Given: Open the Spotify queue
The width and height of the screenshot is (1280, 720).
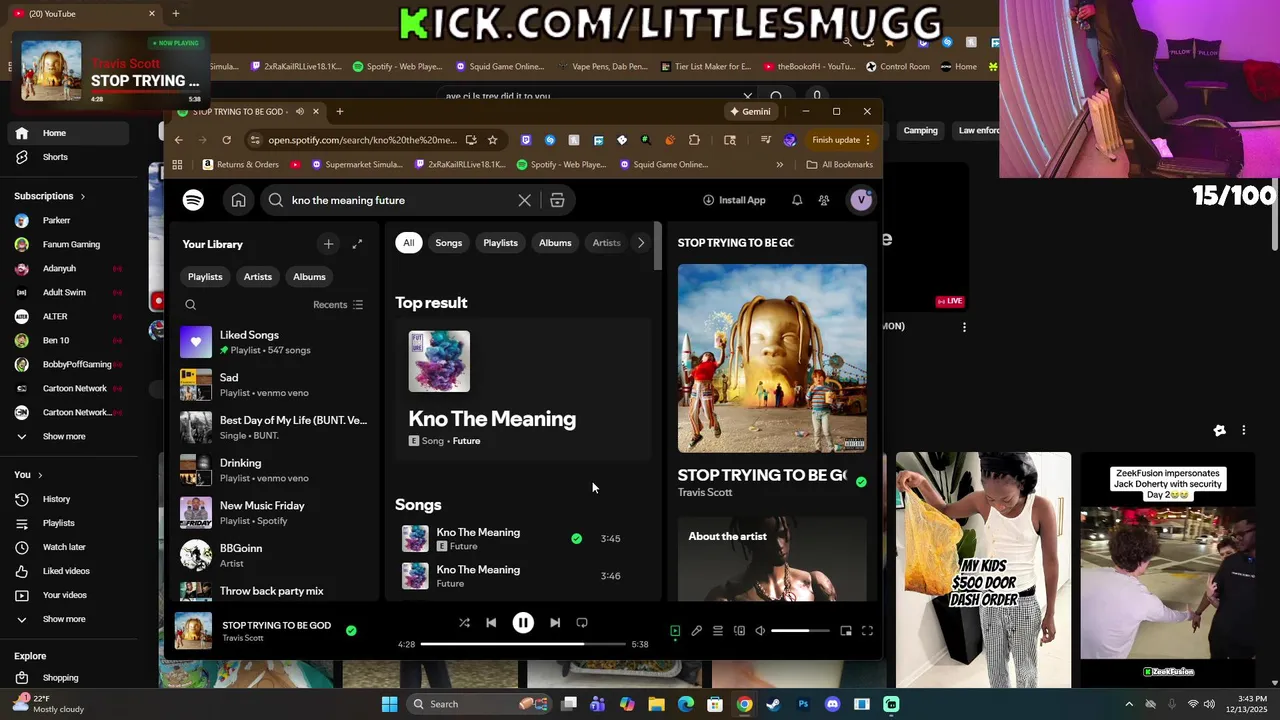Looking at the screenshot, I should [x=718, y=631].
